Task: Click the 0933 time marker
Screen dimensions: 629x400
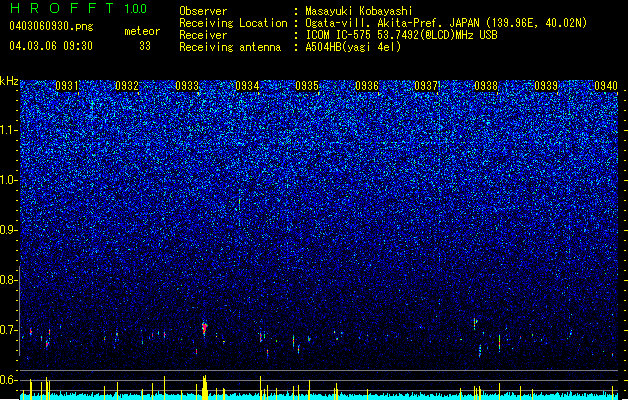Action: [187, 86]
